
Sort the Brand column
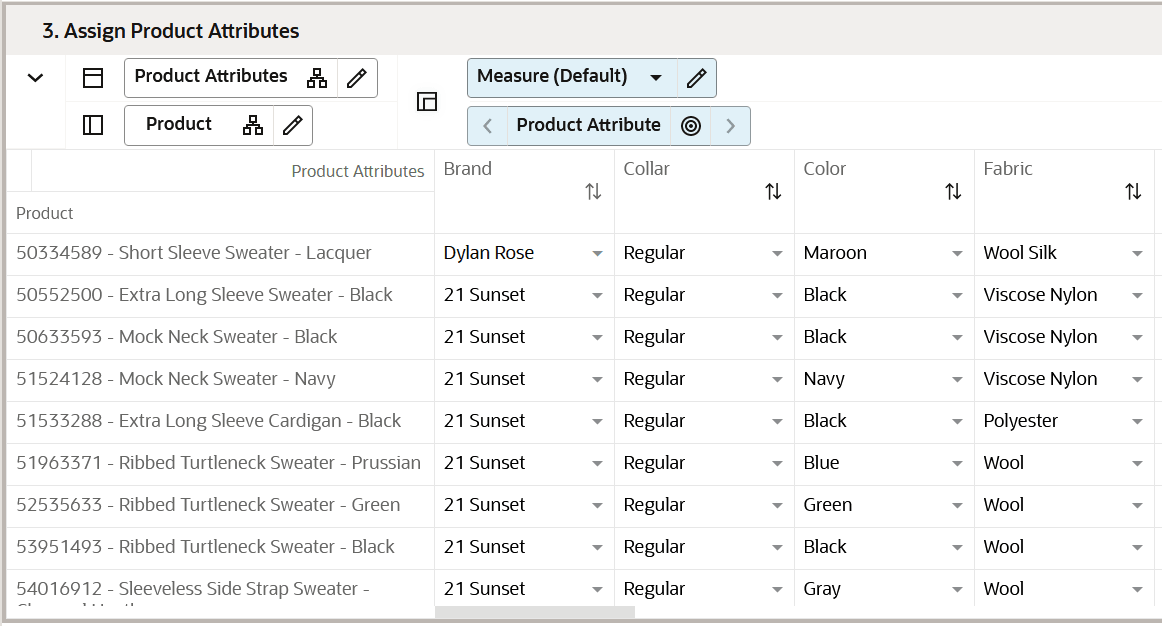[x=593, y=190]
